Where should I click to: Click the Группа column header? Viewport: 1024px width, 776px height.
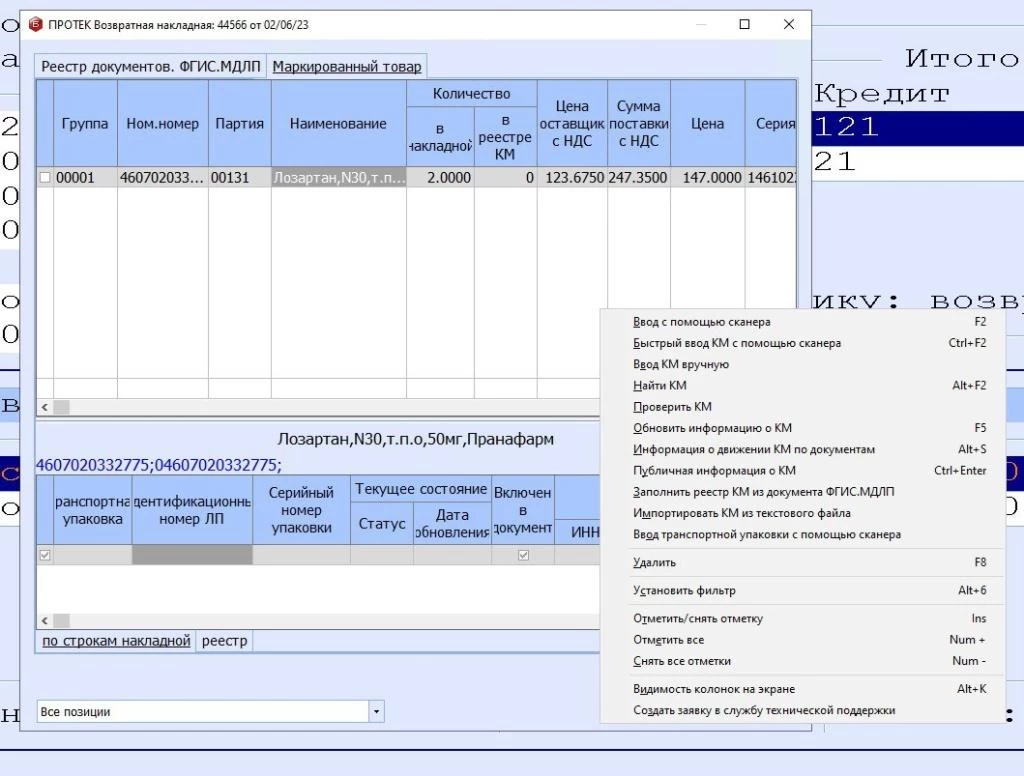coord(85,123)
